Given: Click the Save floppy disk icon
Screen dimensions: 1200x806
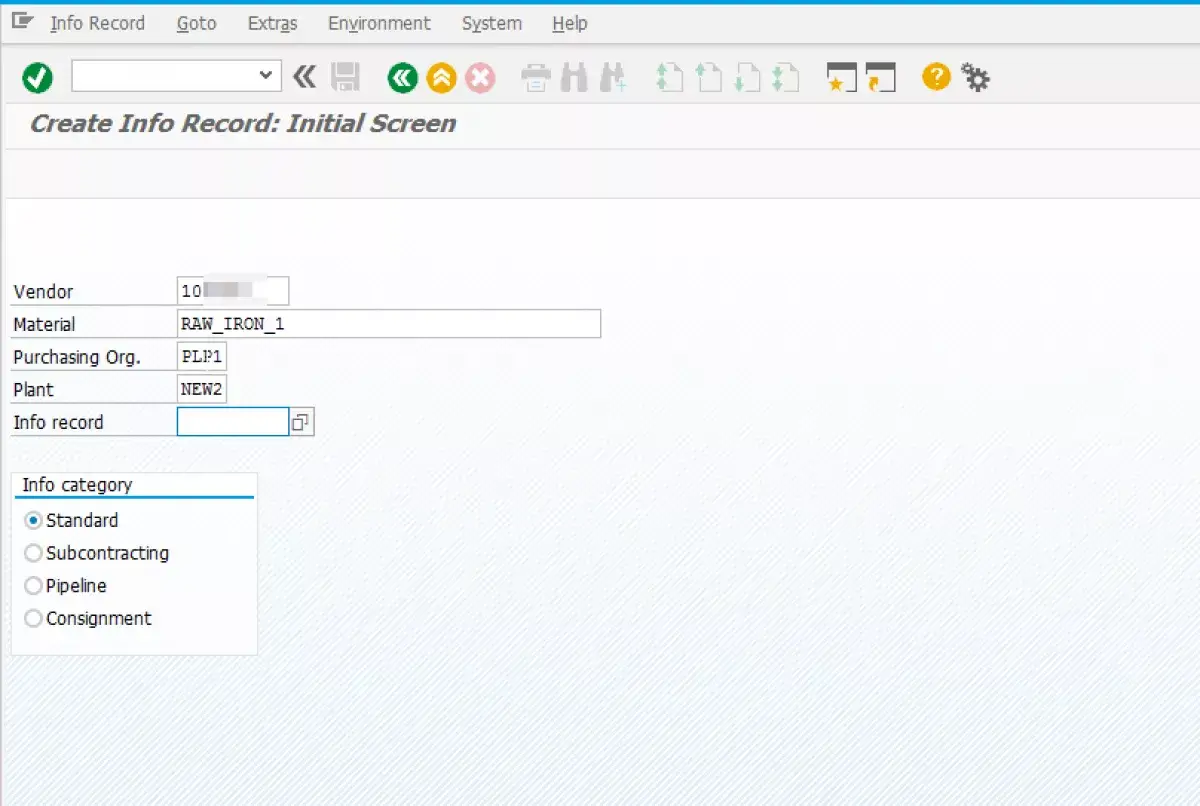Looking at the screenshot, I should pos(346,77).
